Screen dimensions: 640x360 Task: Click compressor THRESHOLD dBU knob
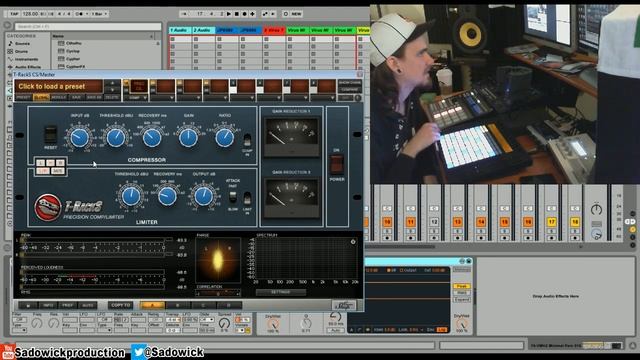(116, 138)
